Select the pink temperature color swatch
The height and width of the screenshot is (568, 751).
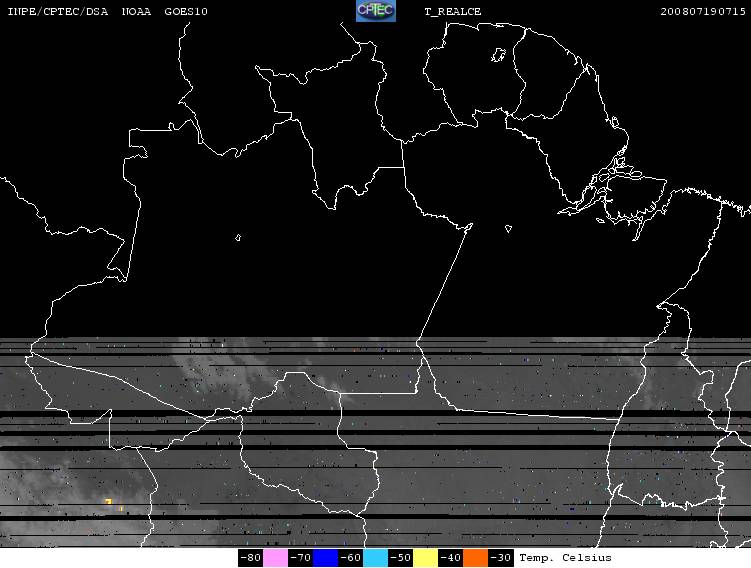coord(275,558)
